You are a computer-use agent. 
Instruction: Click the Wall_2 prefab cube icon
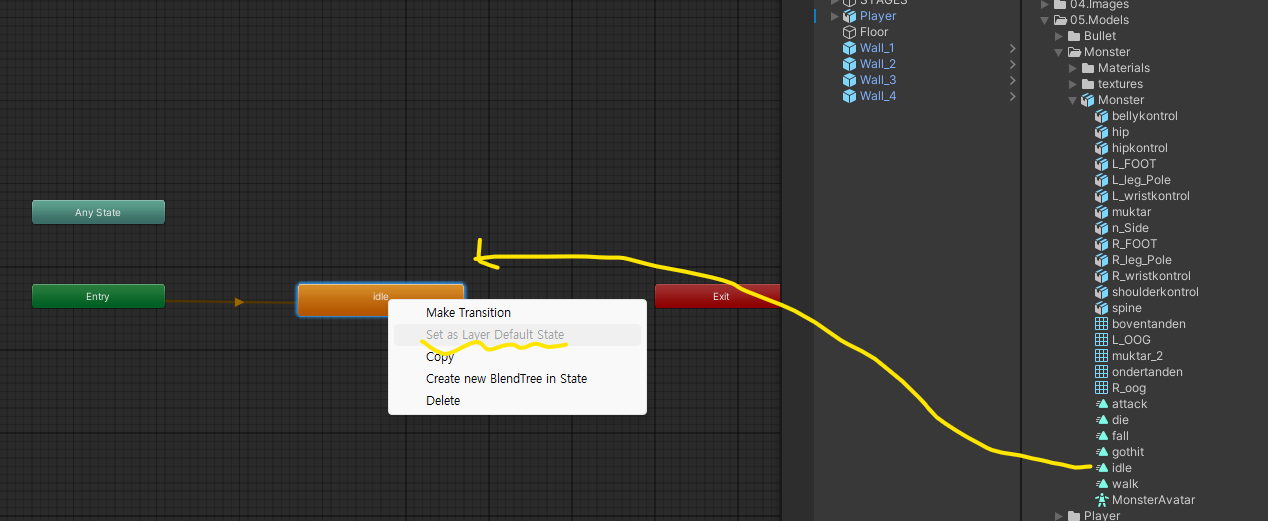click(x=849, y=64)
